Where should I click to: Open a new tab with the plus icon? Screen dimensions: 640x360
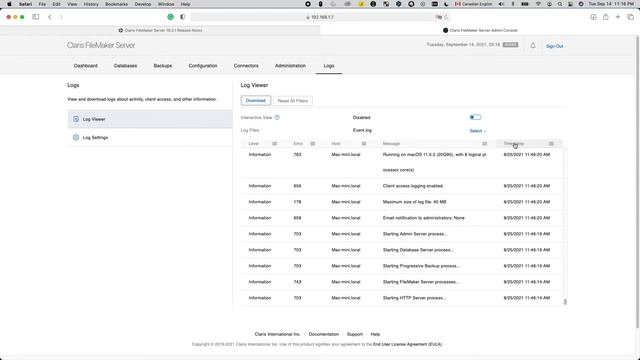tap(618, 17)
